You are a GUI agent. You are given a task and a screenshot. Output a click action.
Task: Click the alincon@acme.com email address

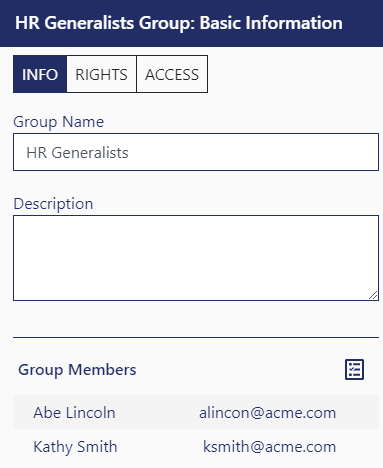click(x=267, y=413)
